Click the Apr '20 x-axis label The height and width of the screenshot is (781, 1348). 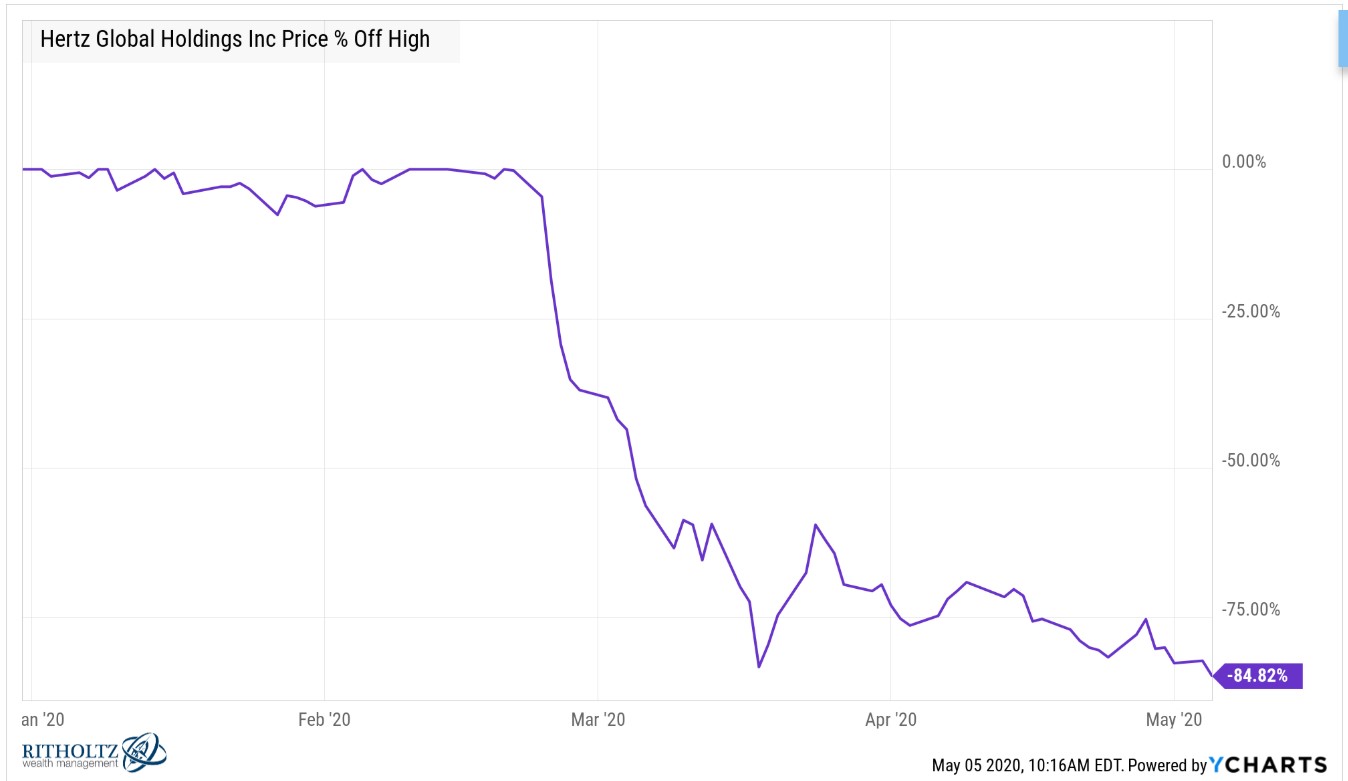pyautogui.click(x=890, y=719)
